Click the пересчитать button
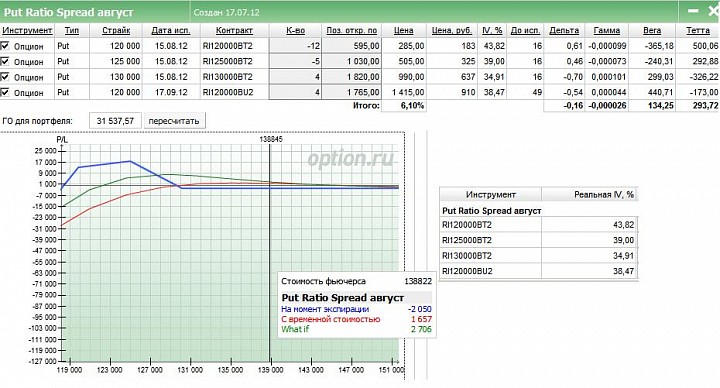Viewport: 720px width, 388px height. (174, 121)
